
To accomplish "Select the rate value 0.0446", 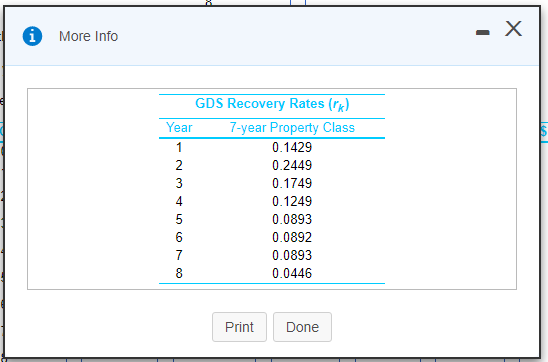I will 292,273.
